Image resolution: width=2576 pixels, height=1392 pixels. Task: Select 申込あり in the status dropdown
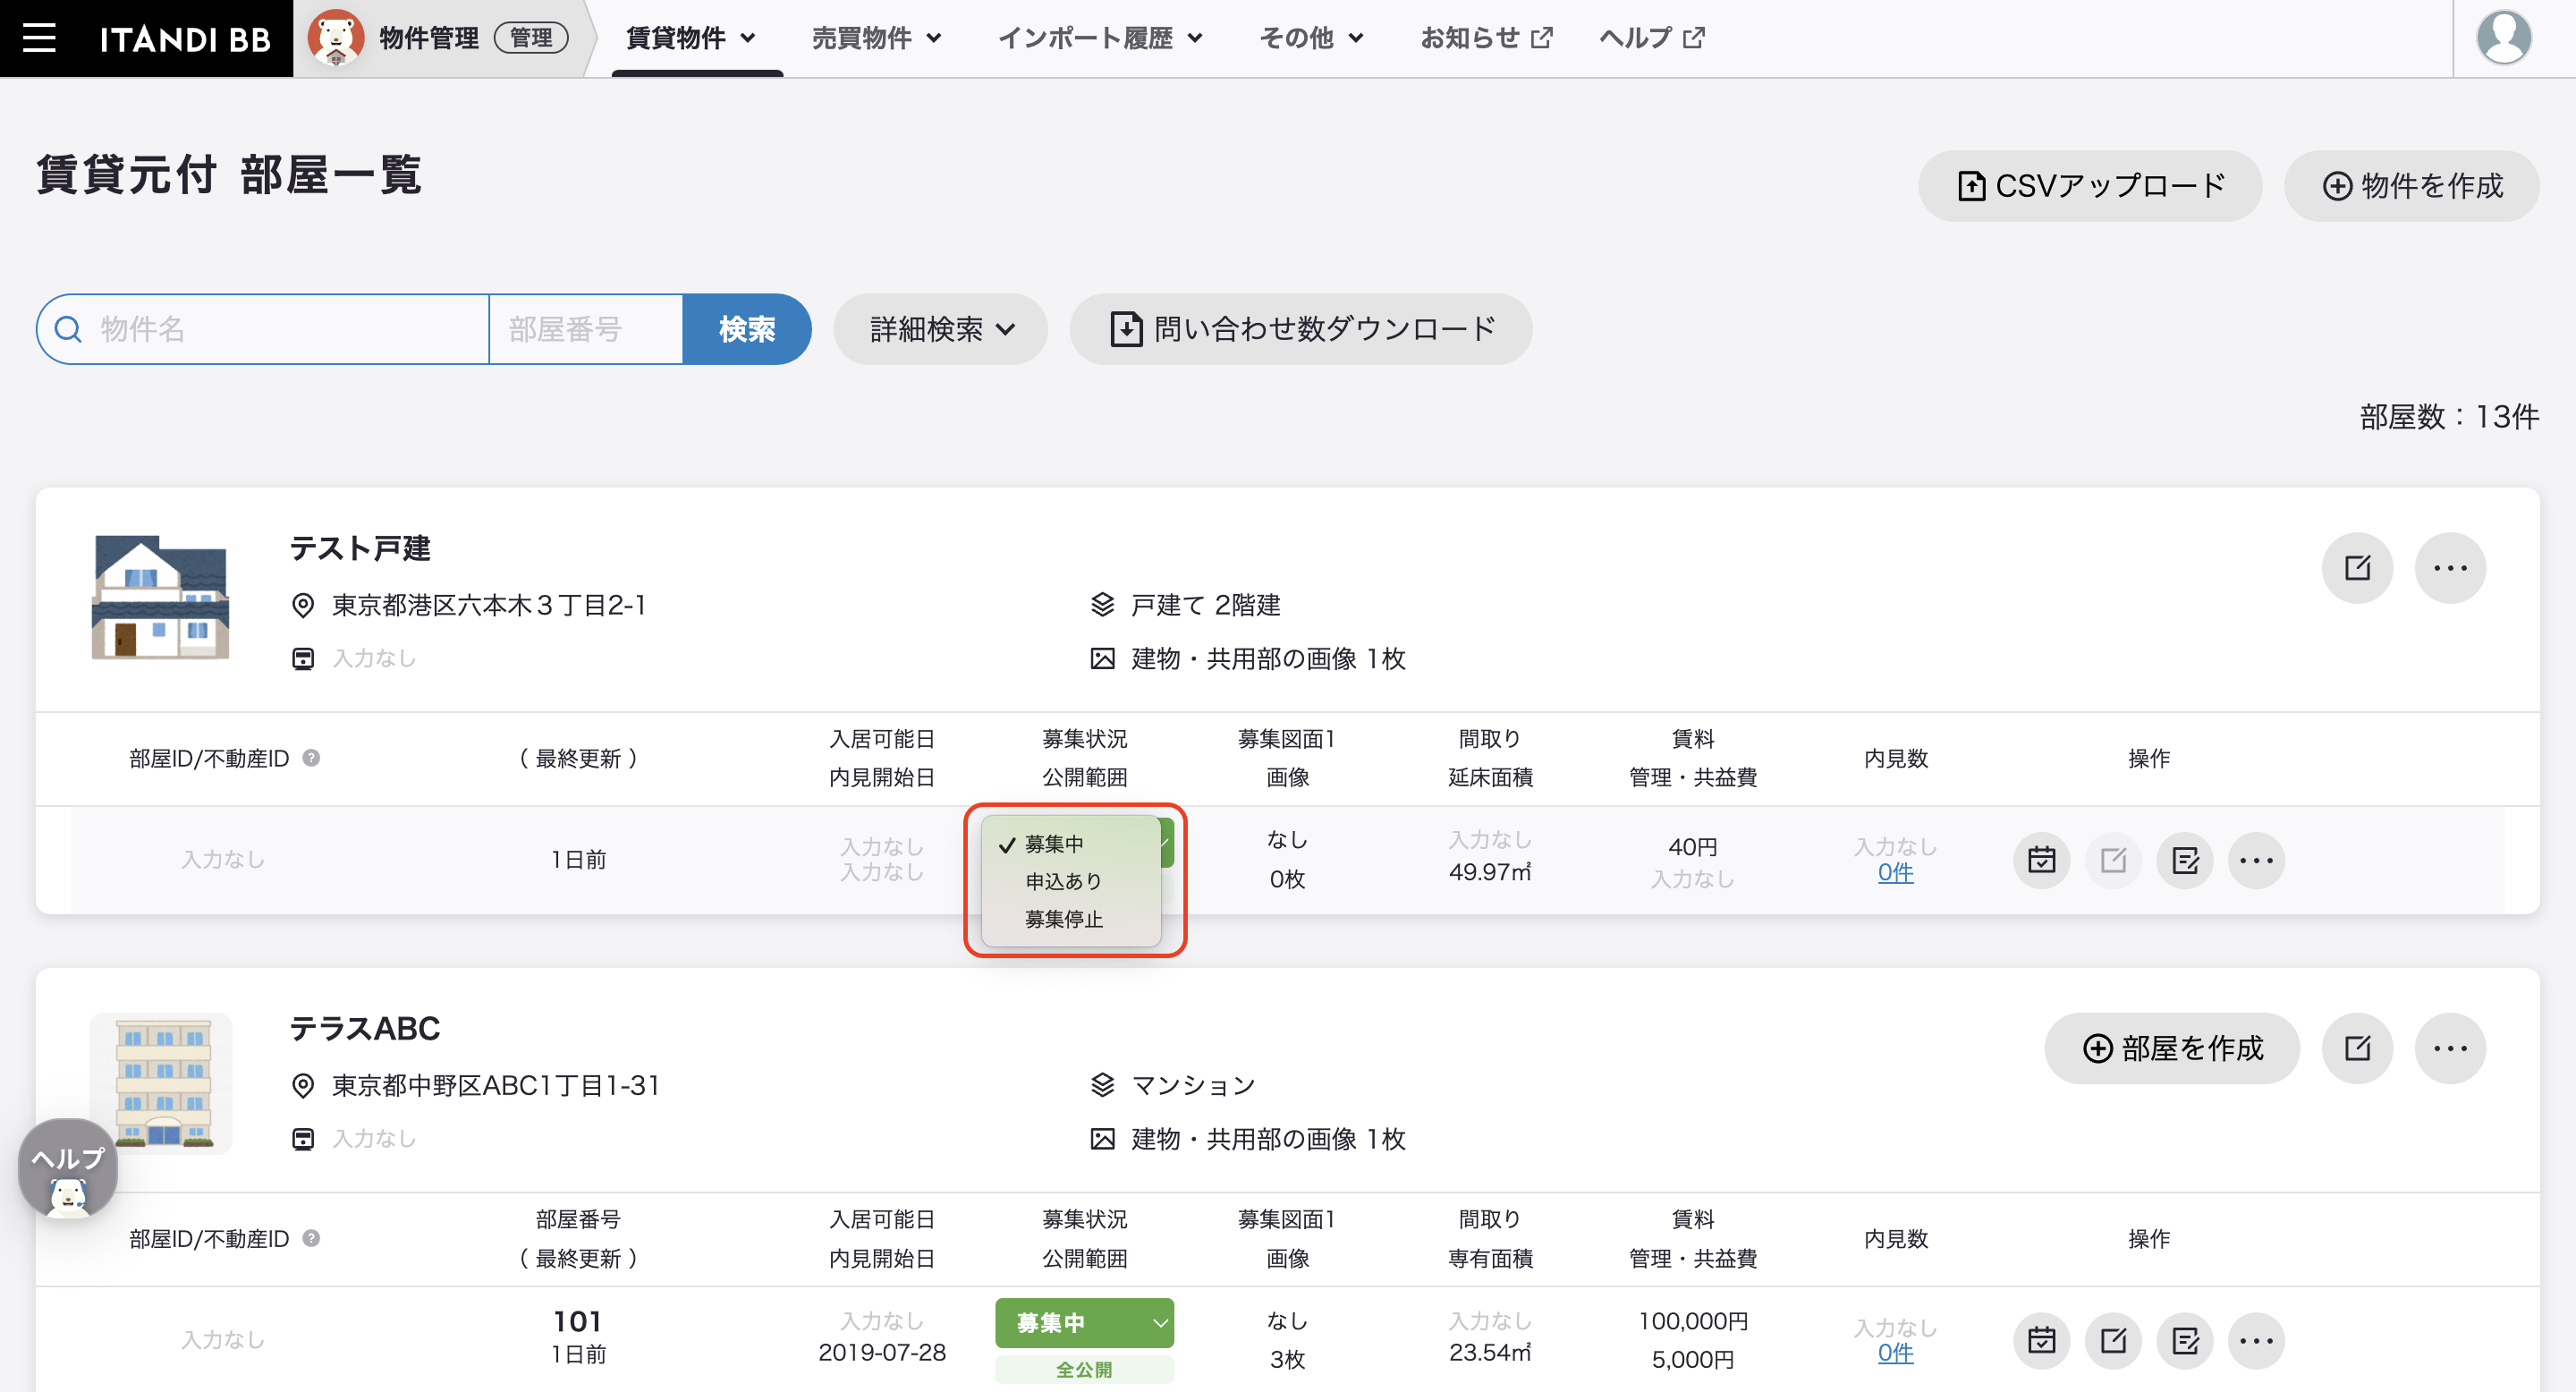tap(1070, 881)
